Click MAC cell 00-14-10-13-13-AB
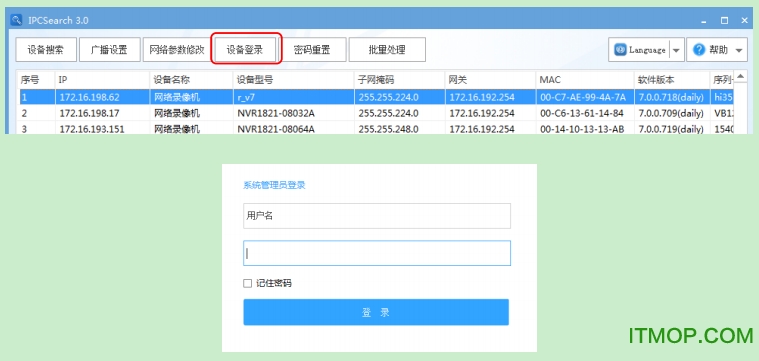The width and height of the screenshot is (759, 361). (x=582, y=129)
